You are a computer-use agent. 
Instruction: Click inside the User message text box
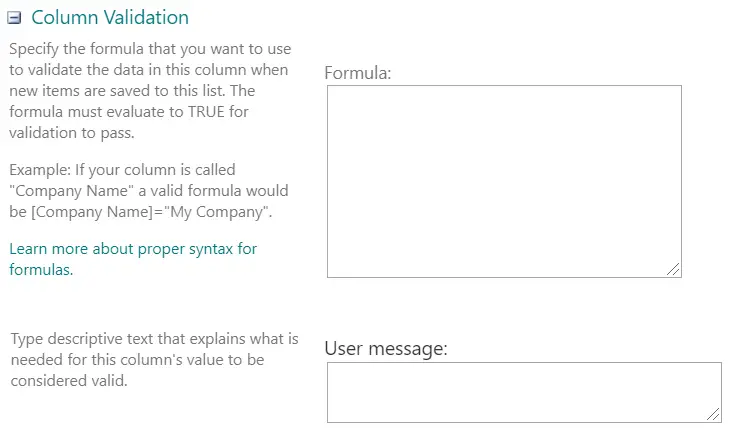pos(523,392)
